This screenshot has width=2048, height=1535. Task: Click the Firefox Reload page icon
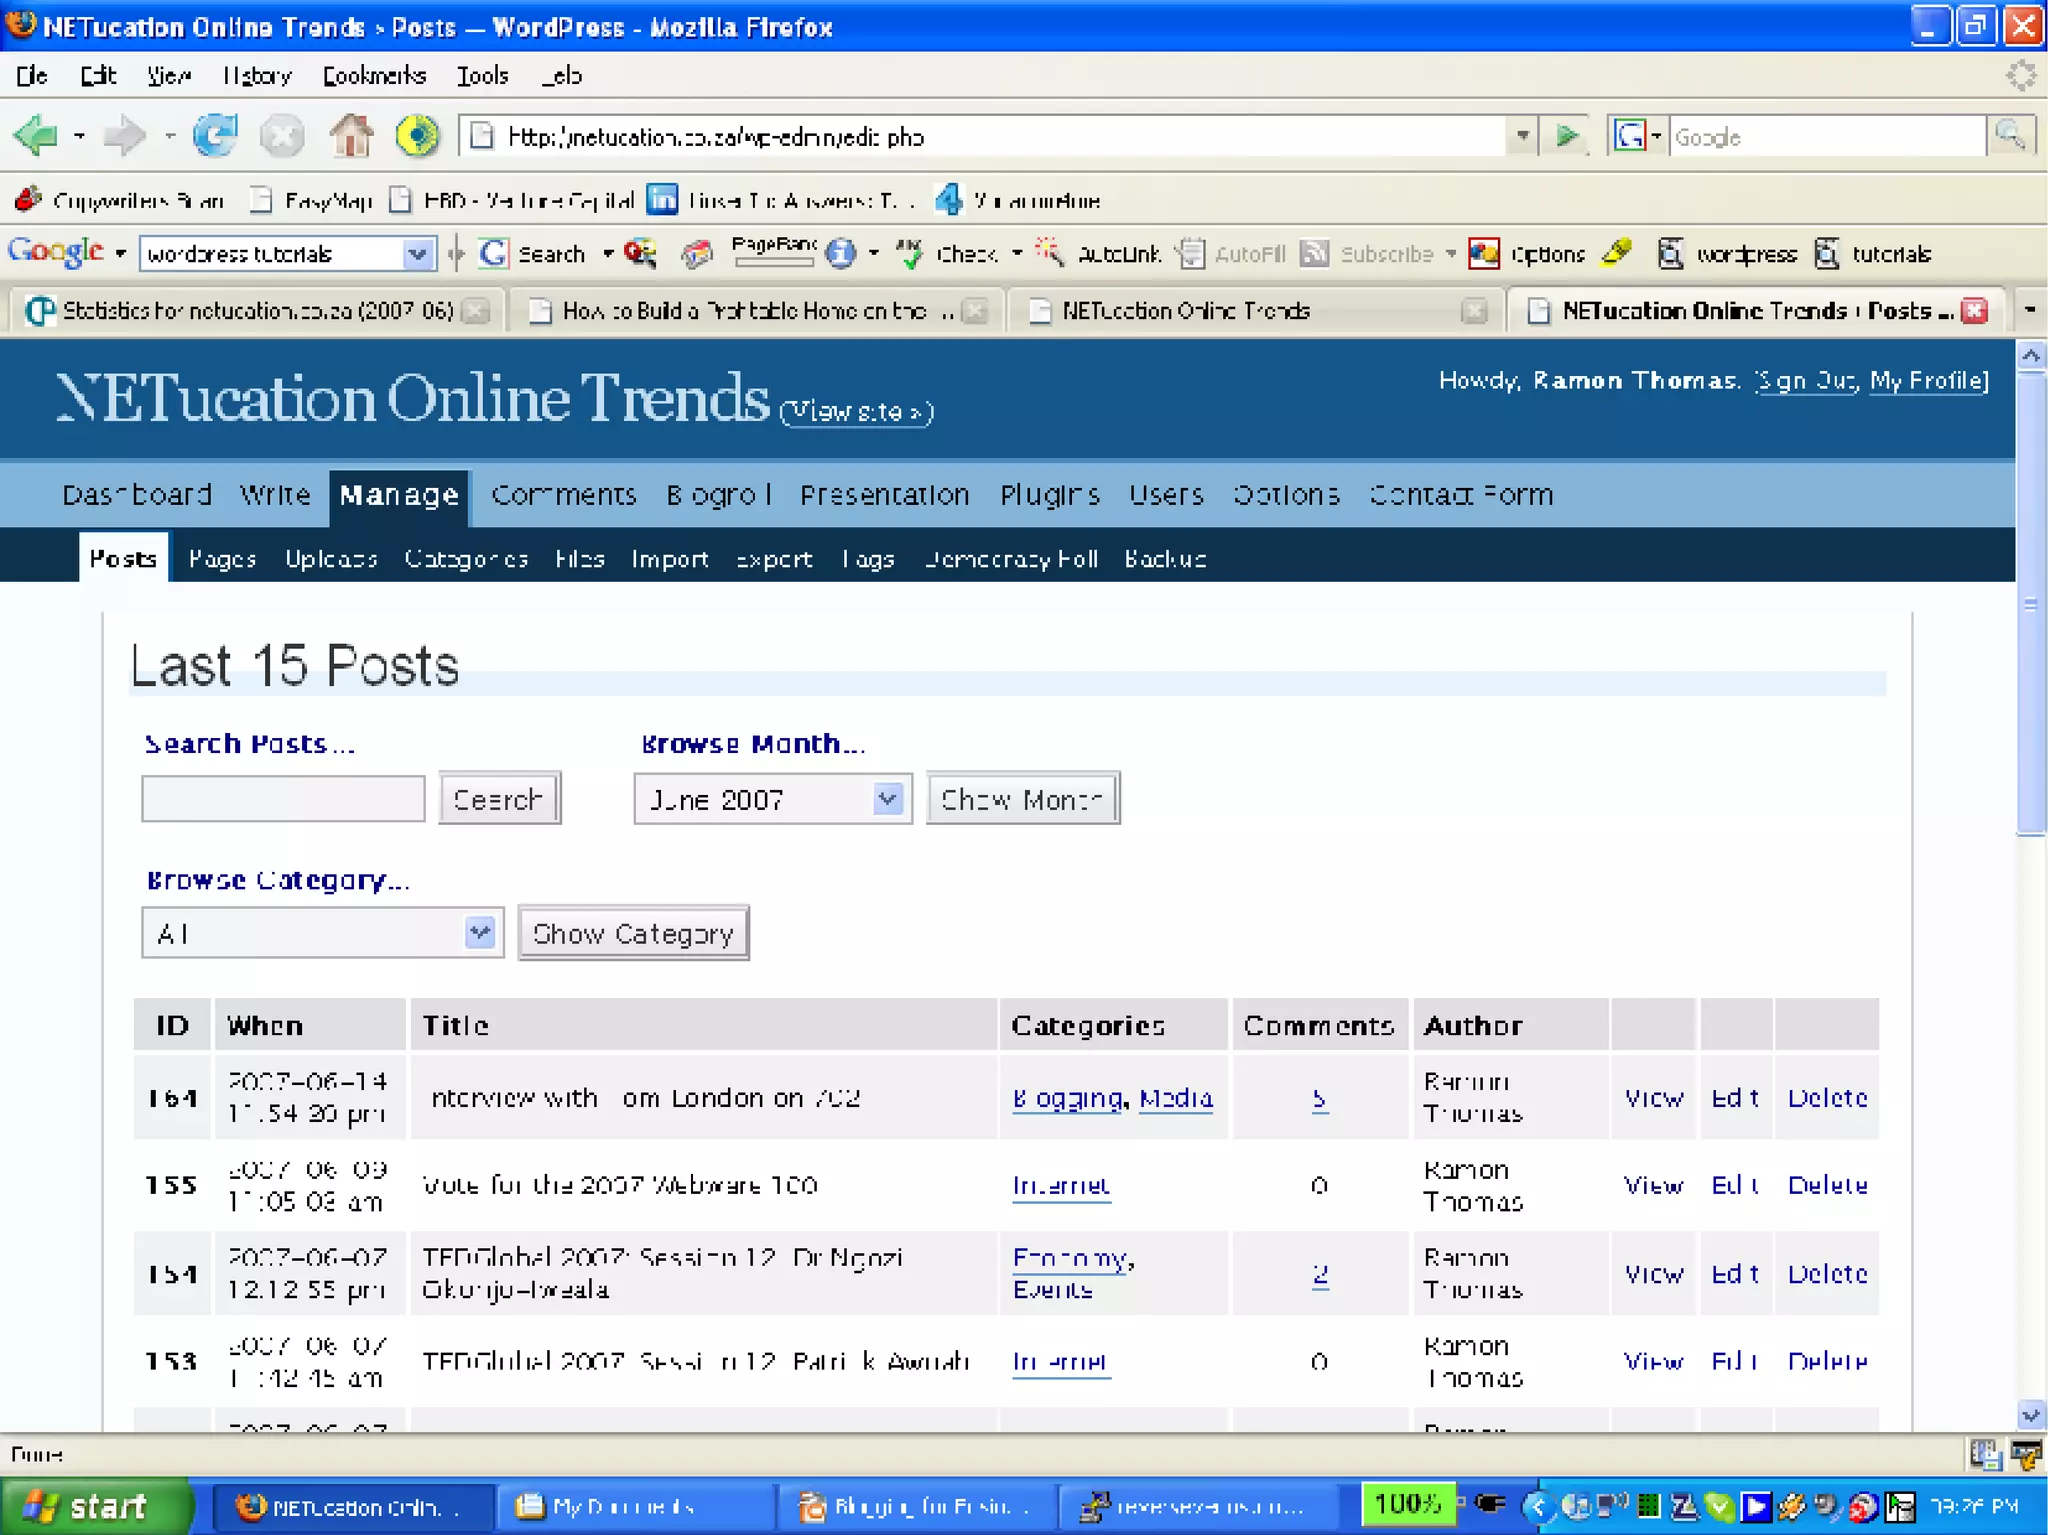click(215, 136)
